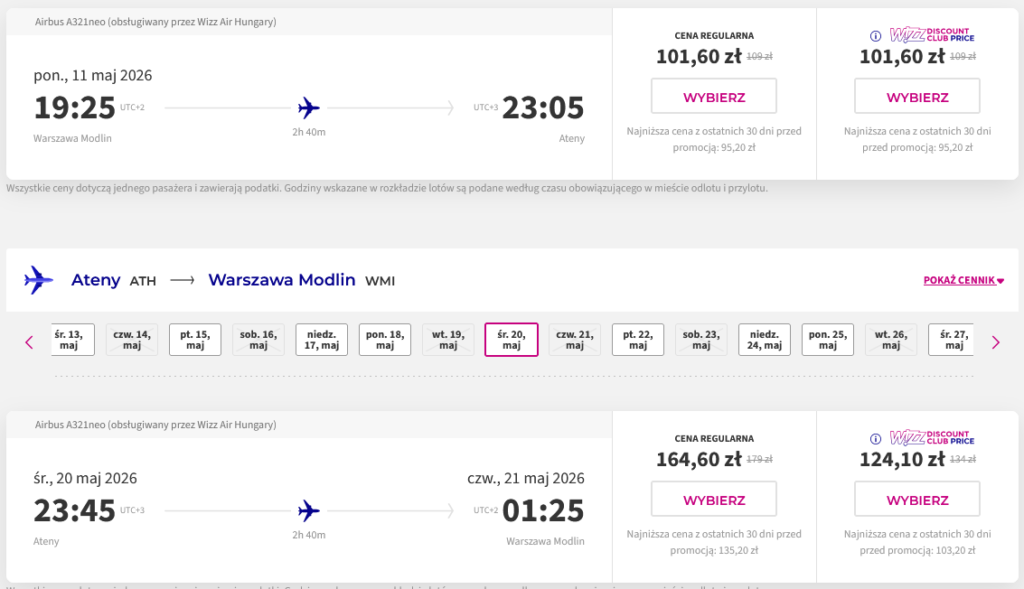Click info icon on the bottom Wizz Discount Club price
Screen dimensions: 1024x589
coord(875,438)
